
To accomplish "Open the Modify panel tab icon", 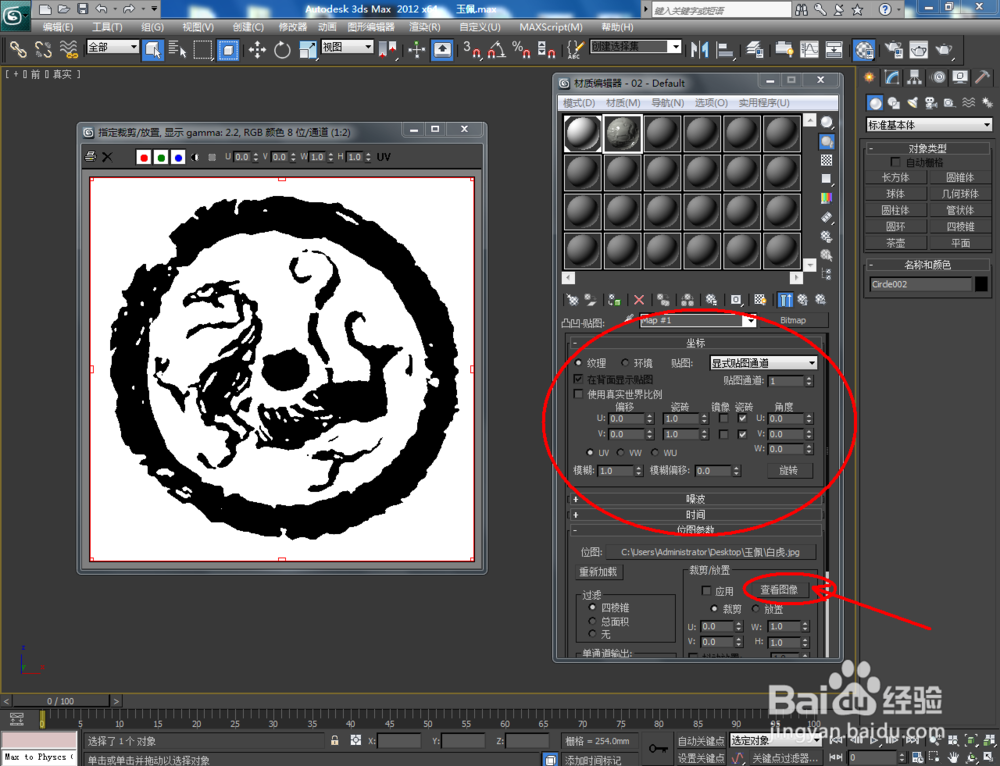I will pyautogui.click(x=892, y=78).
